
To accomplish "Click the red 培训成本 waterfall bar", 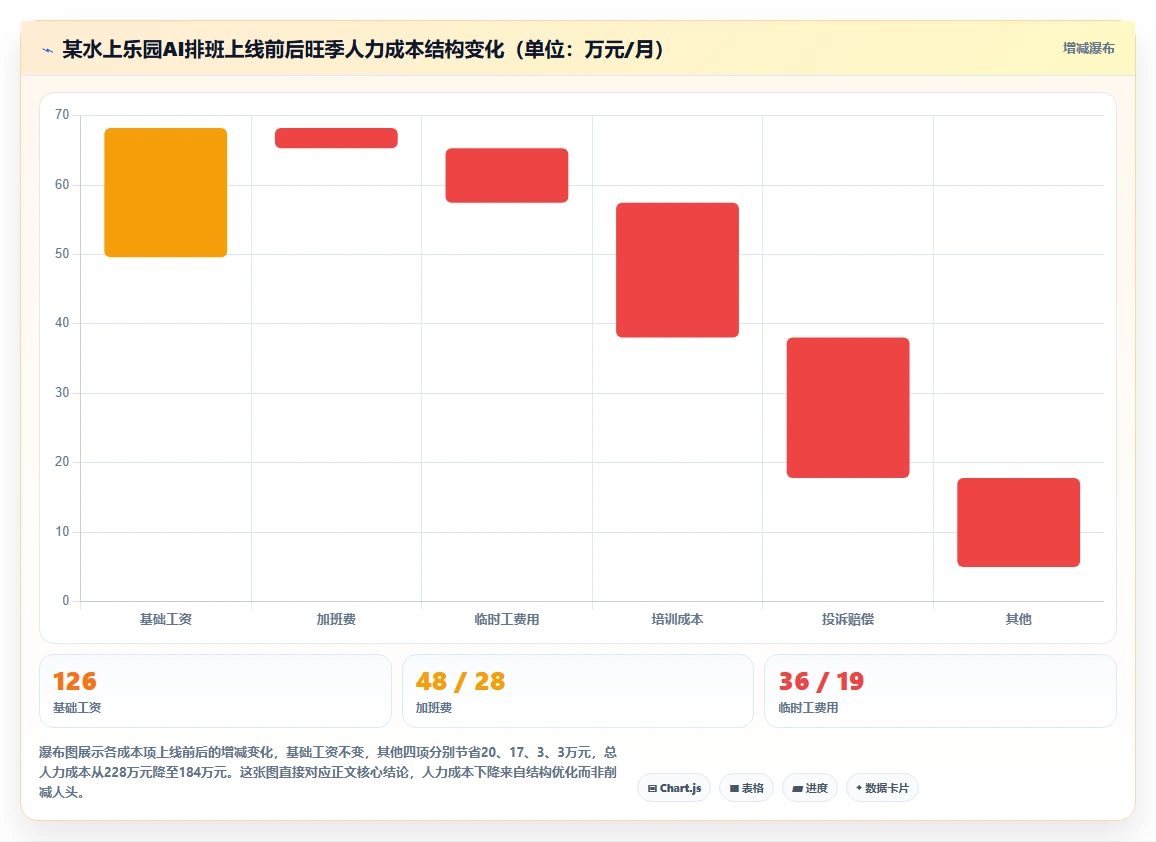I will point(678,270).
